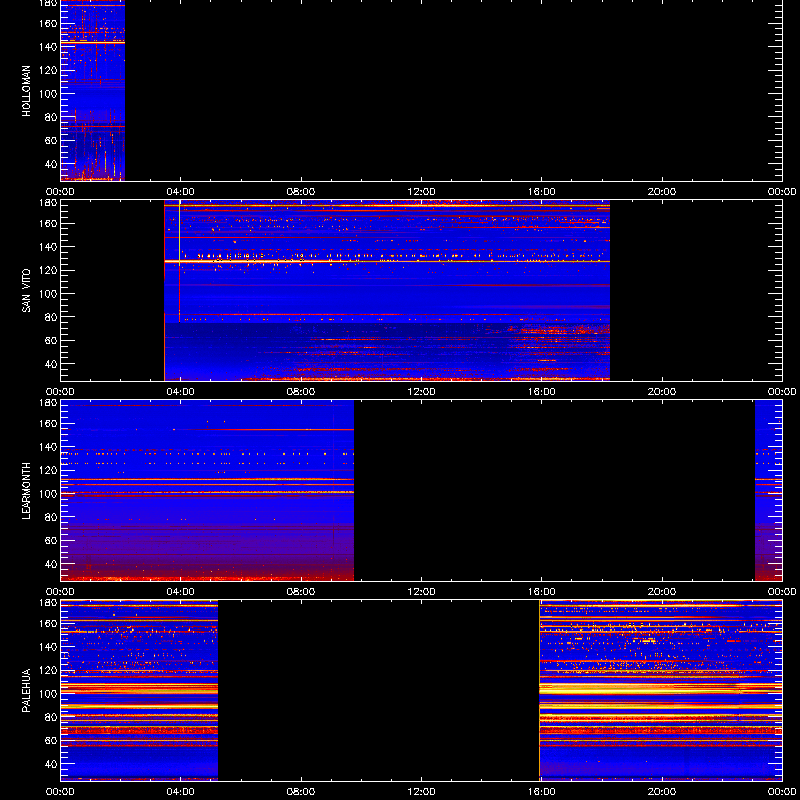Select Palehua spectrogram block ending near 05:00
Image resolution: width=800 pixels, height=800 pixels.
139,690
